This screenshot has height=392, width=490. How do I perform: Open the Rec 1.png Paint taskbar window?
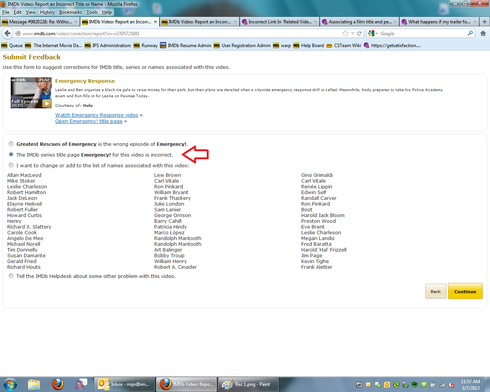tap(248, 384)
